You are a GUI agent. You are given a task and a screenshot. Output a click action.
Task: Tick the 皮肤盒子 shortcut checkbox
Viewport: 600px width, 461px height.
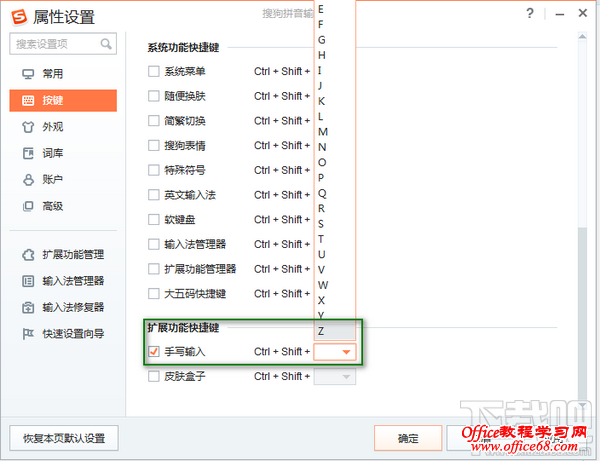click(154, 376)
